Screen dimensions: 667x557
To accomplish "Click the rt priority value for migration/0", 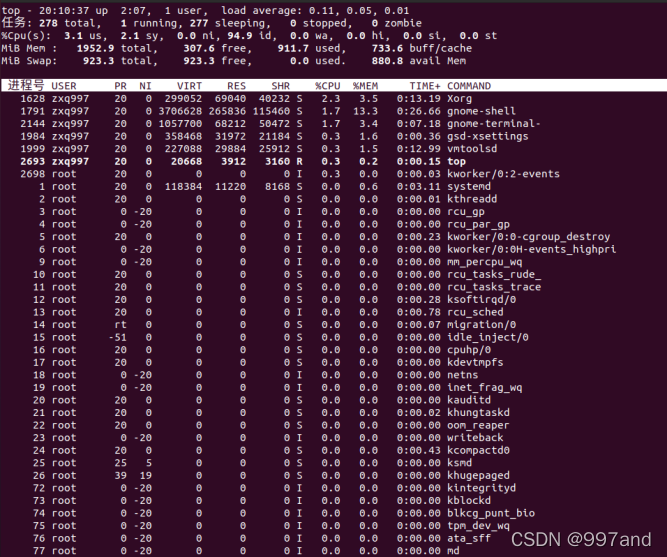I will pos(120,325).
